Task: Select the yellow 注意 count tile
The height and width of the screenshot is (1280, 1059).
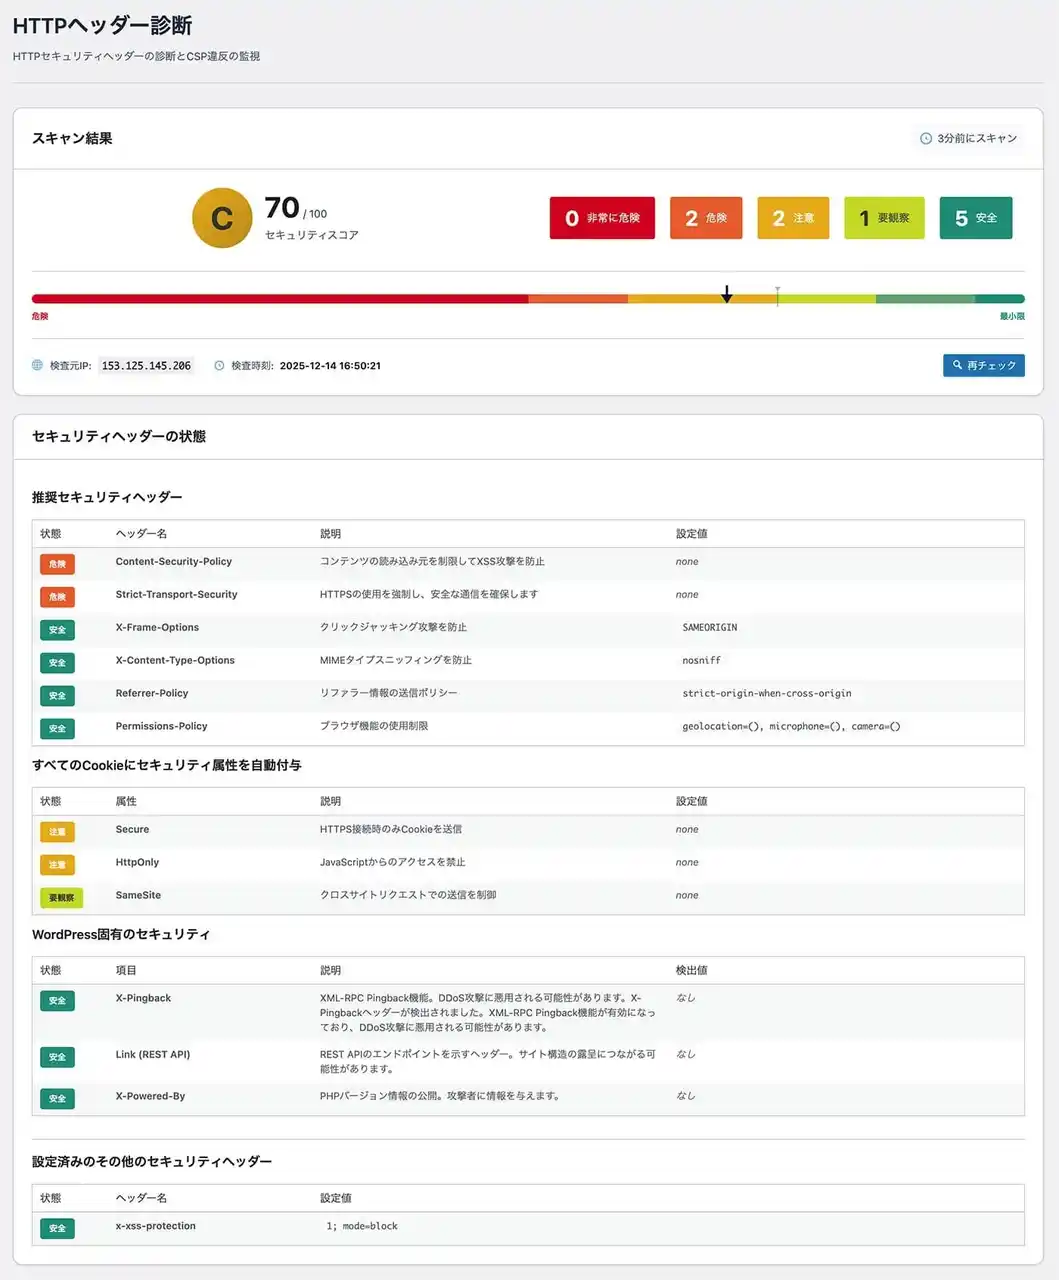Action: point(793,218)
